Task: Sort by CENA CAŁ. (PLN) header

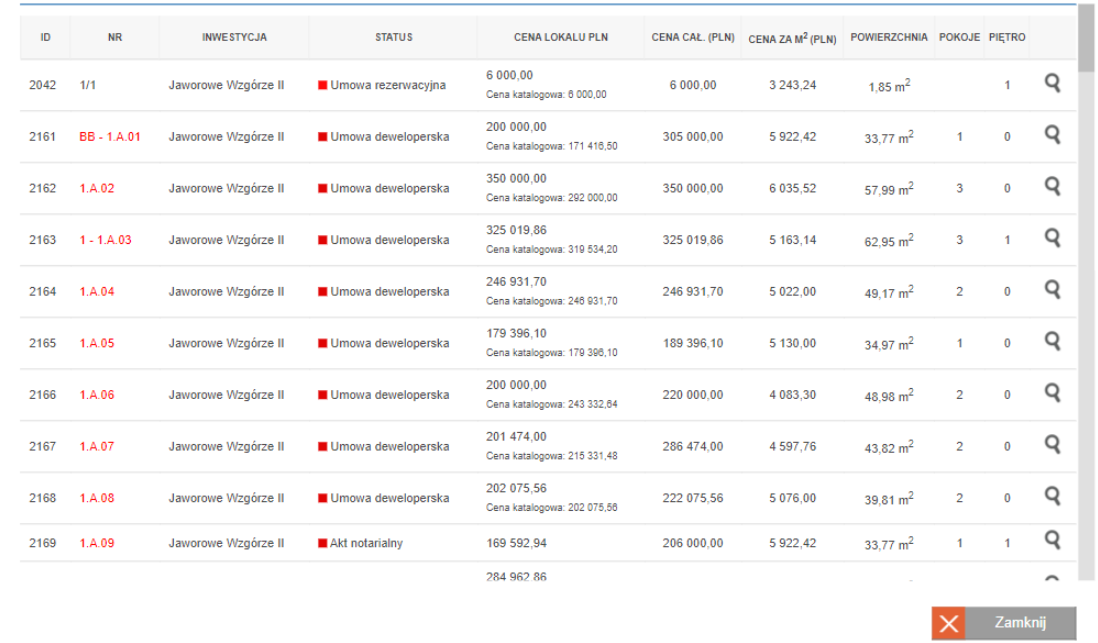Action: click(x=693, y=37)
